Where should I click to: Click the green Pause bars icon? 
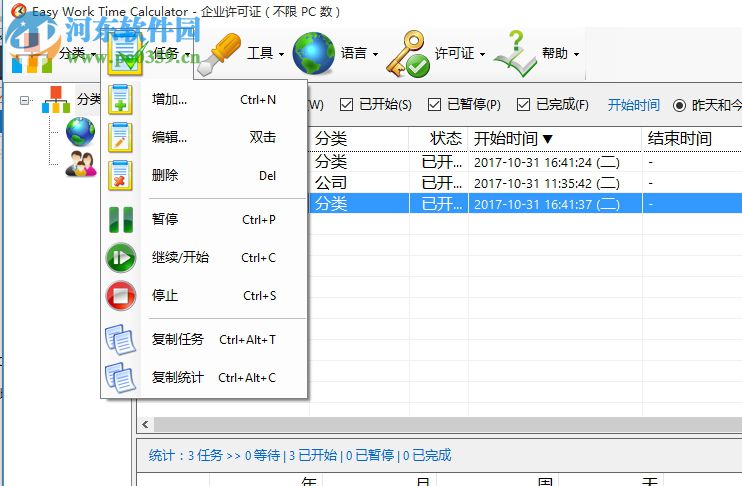(121, 220)
